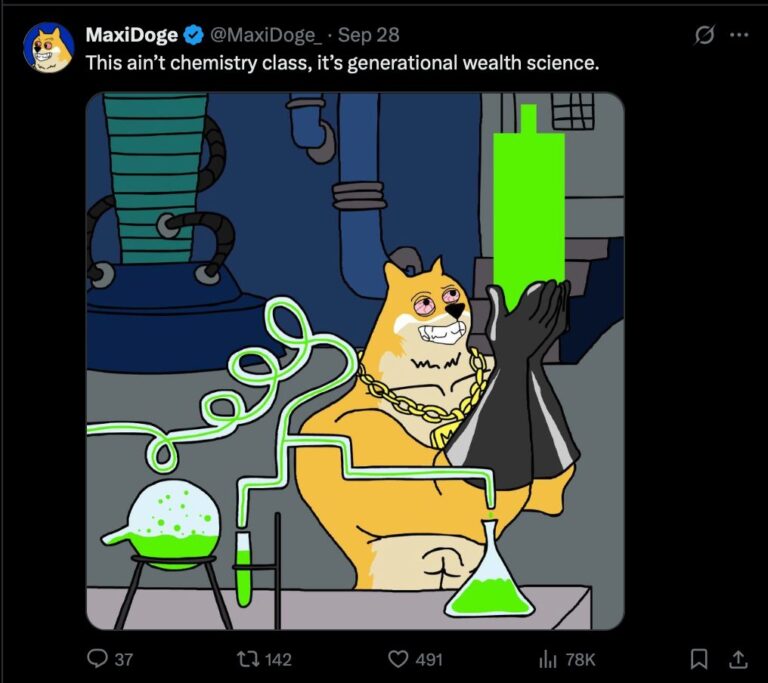
Task: Repost the tweet via retweet icon
Action: [248, 659]
